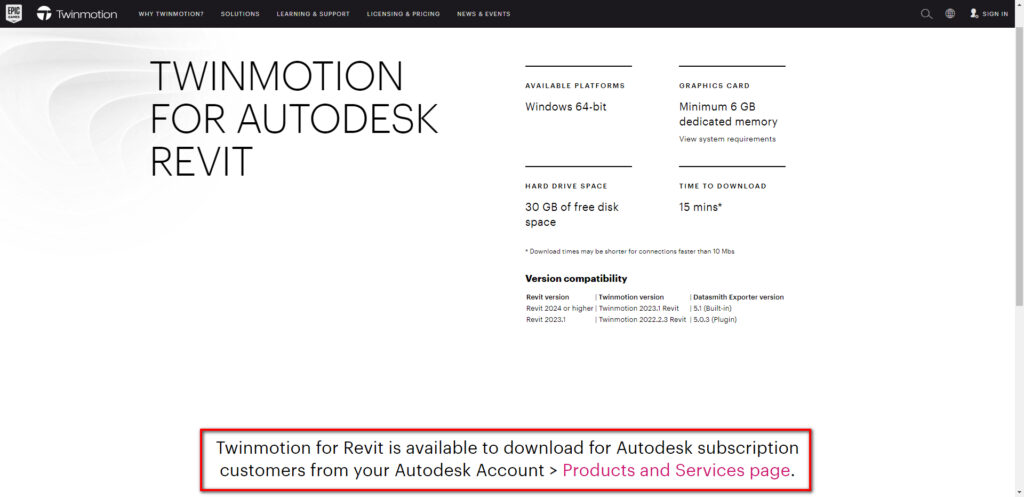Open the language globe icon
Screen dimensions: 1024x497
pyautogui.click(x=950, y=14)
